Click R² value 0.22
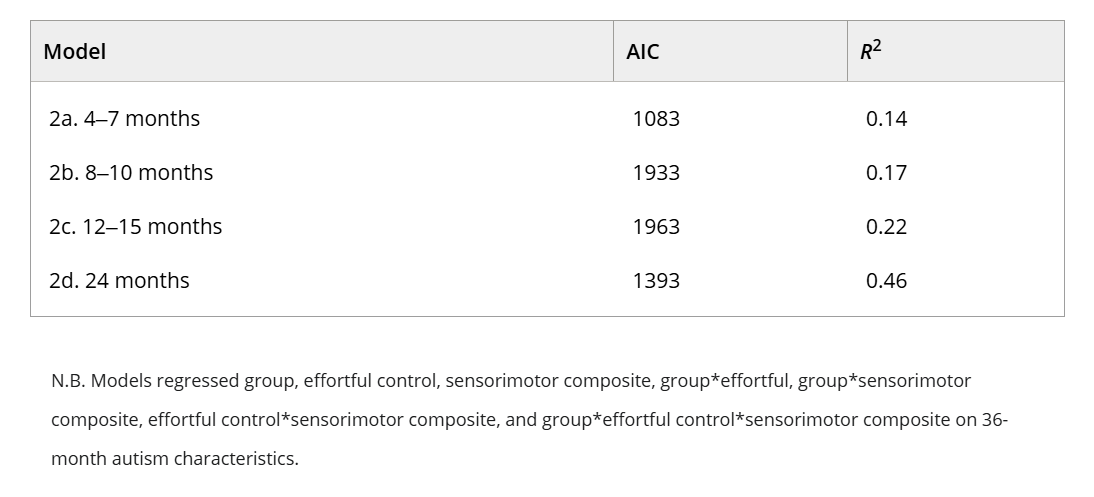1094x497 pixels. pos(886,226)
